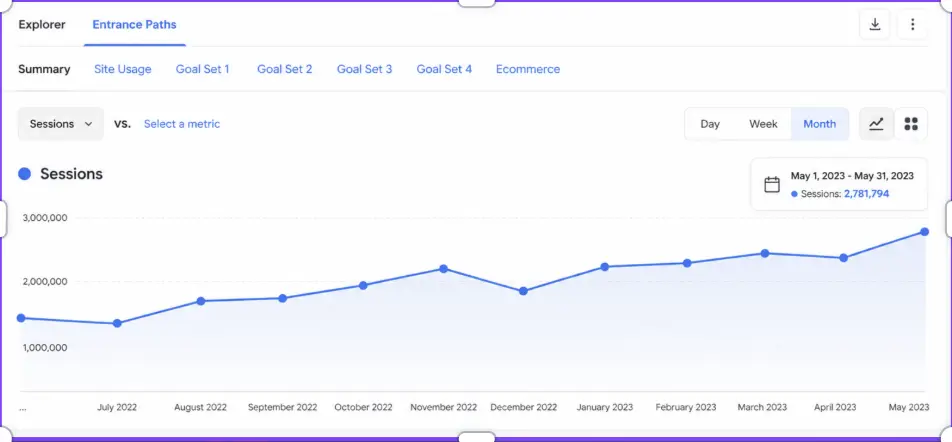Click the February 2023 data point
The image size is (952, 442).
click(x=687, y=264)
